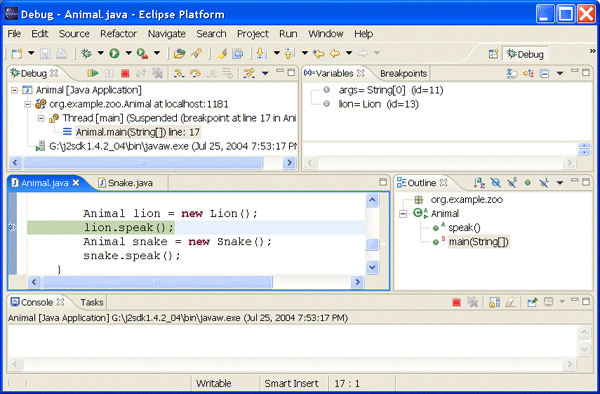This screenshot has height=394, width=600.
Task: Click the Resume icon in Debug view
Action: [x=93, y=73]
